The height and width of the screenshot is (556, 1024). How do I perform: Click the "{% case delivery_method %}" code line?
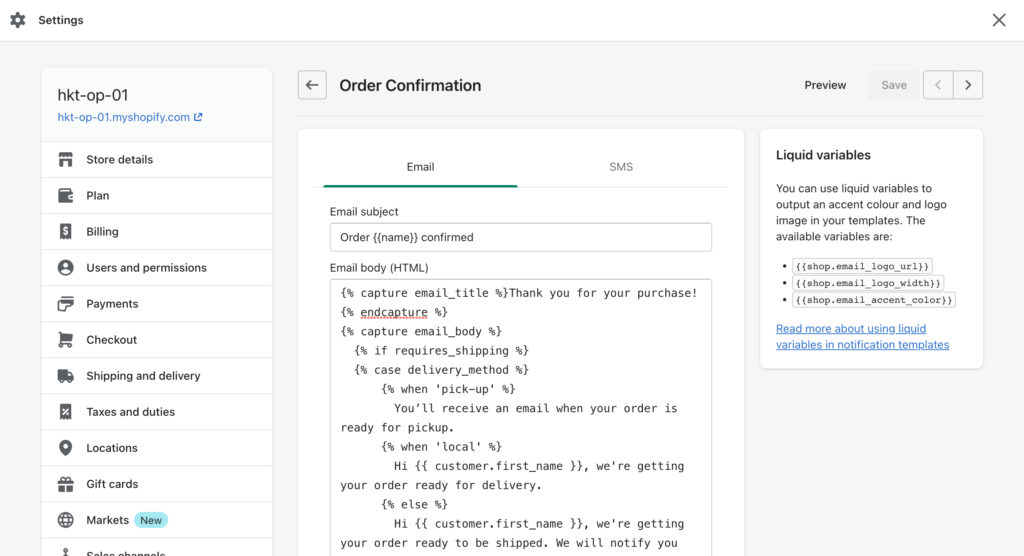(441, 370)
